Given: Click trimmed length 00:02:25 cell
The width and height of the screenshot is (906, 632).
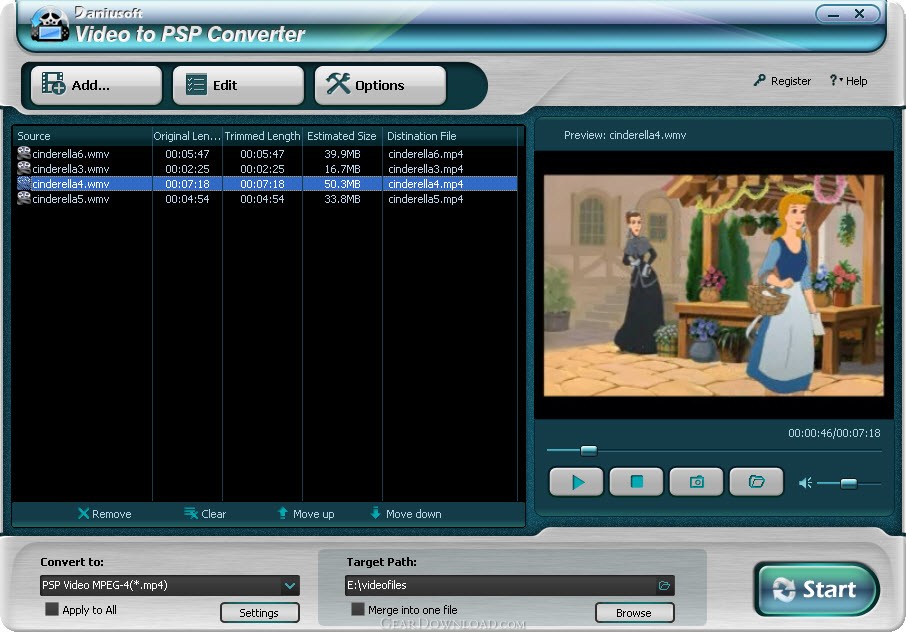Looking at the screenshot, I should (x=262, y=169).
